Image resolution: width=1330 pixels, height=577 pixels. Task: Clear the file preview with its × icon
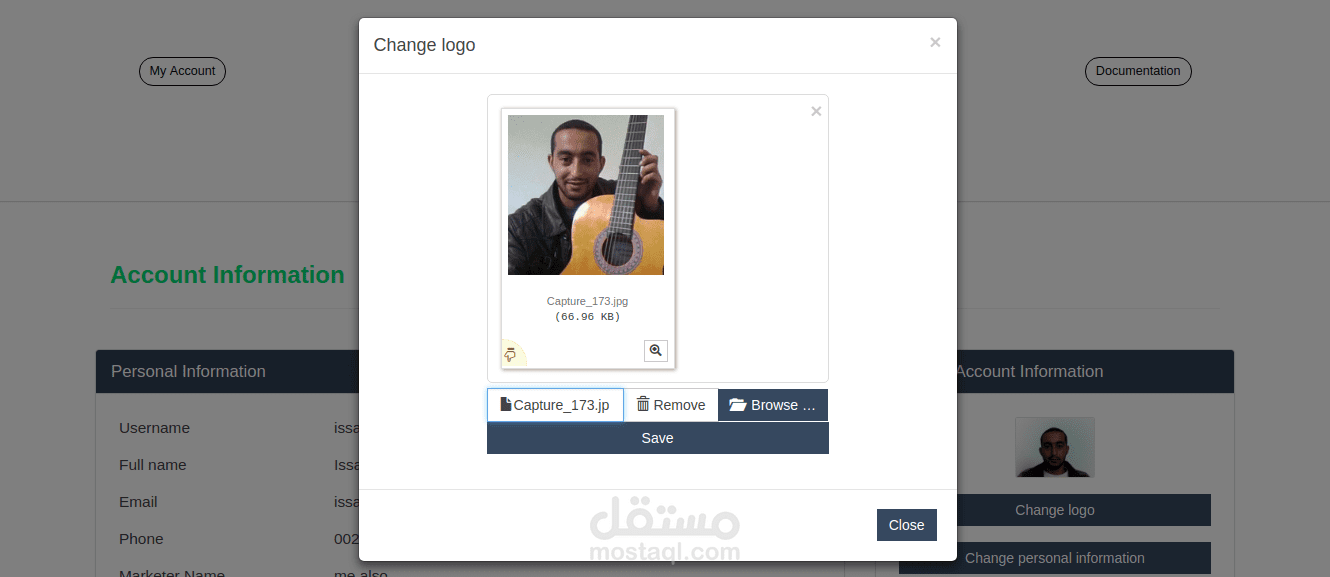816,111
